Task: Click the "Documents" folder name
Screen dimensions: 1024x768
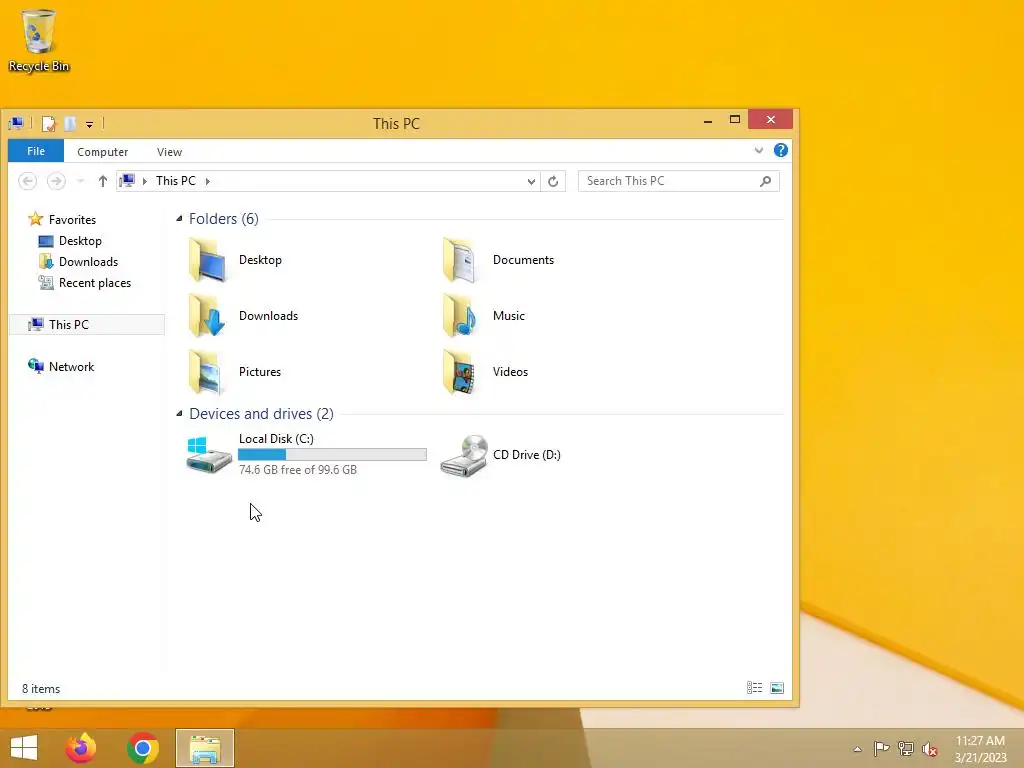Action: [x=523, y=260]
